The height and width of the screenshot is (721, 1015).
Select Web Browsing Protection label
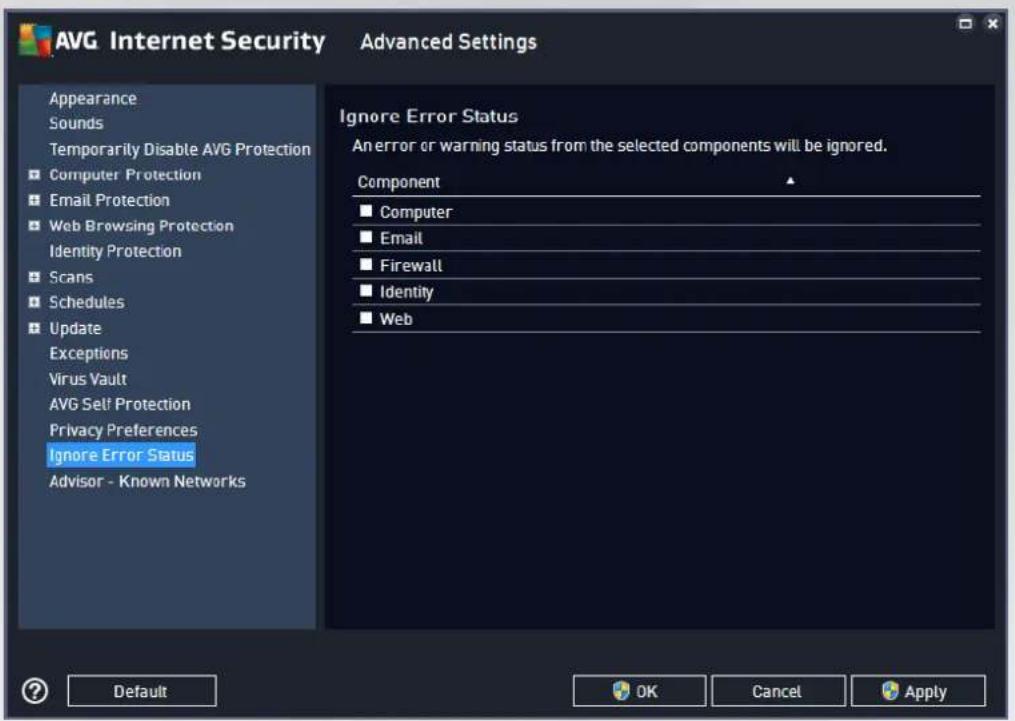click(141, 226)
